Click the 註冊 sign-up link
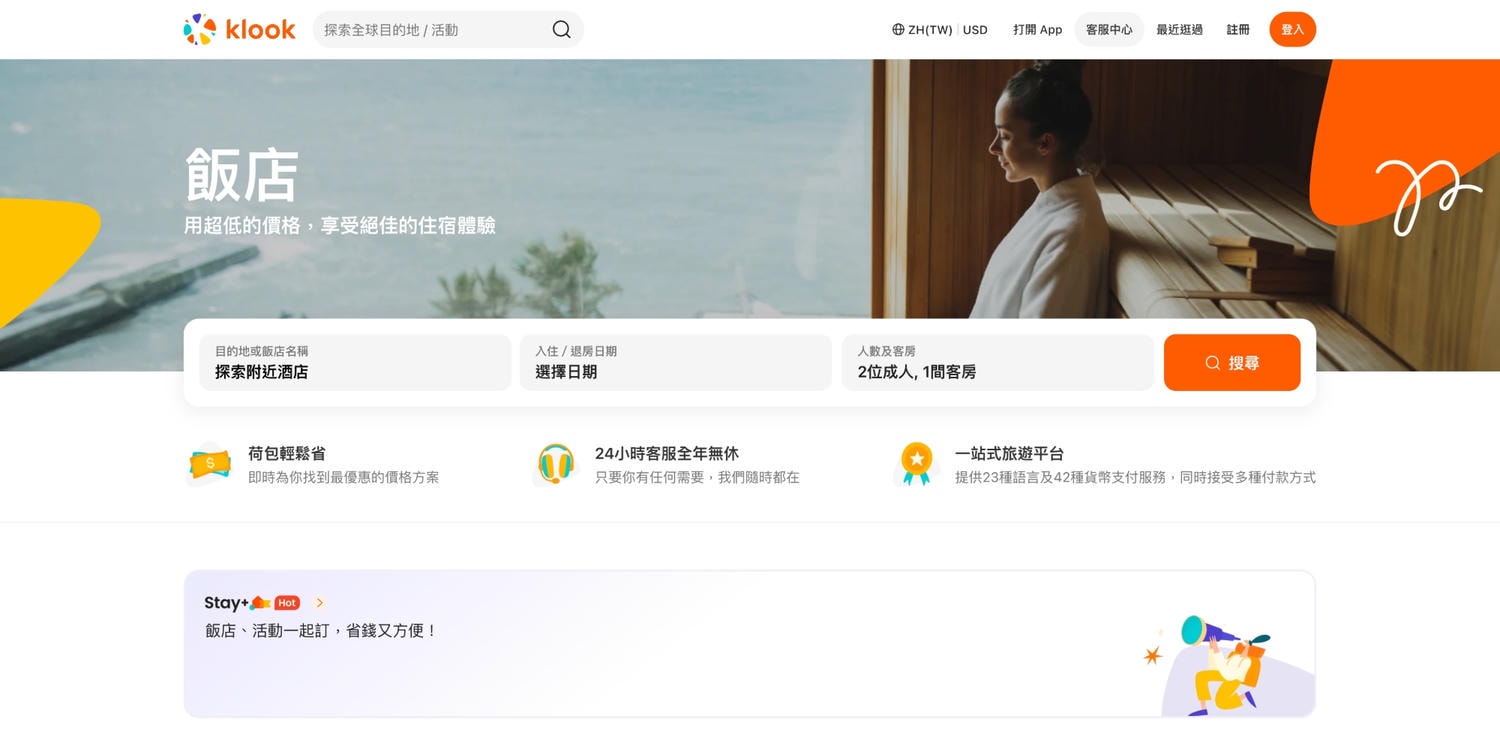This screenshot has height=749, width=1500. click(1238, 30)
